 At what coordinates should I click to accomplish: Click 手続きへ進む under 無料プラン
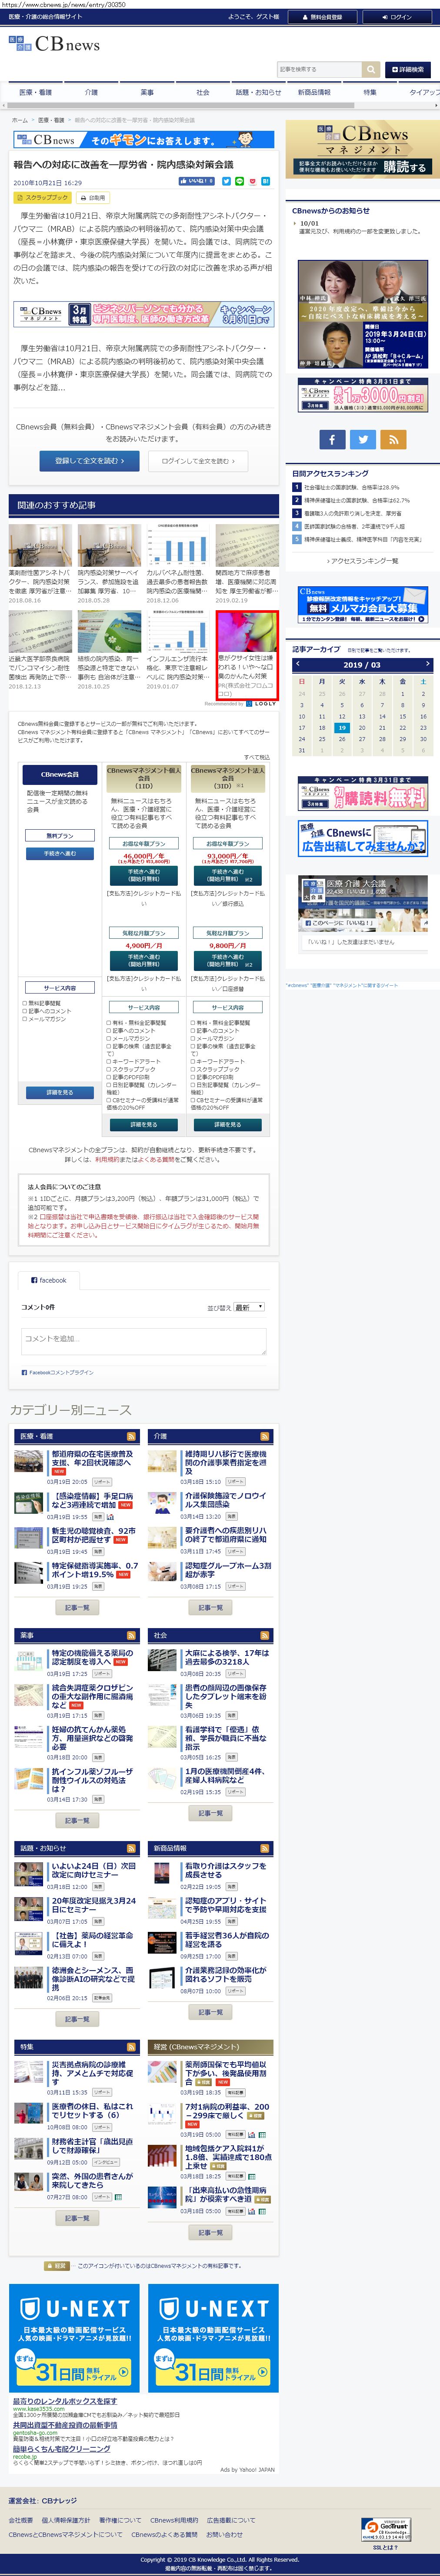point(60,853)
